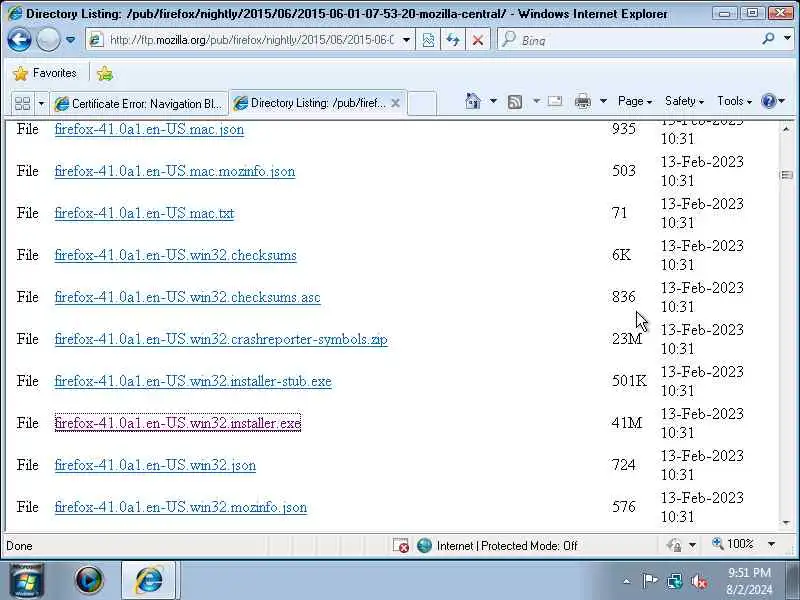The height and width of the screenshot is (600, 800).
Task: Click the Add to Favorites Bar icon
Action: pos(105,73)
